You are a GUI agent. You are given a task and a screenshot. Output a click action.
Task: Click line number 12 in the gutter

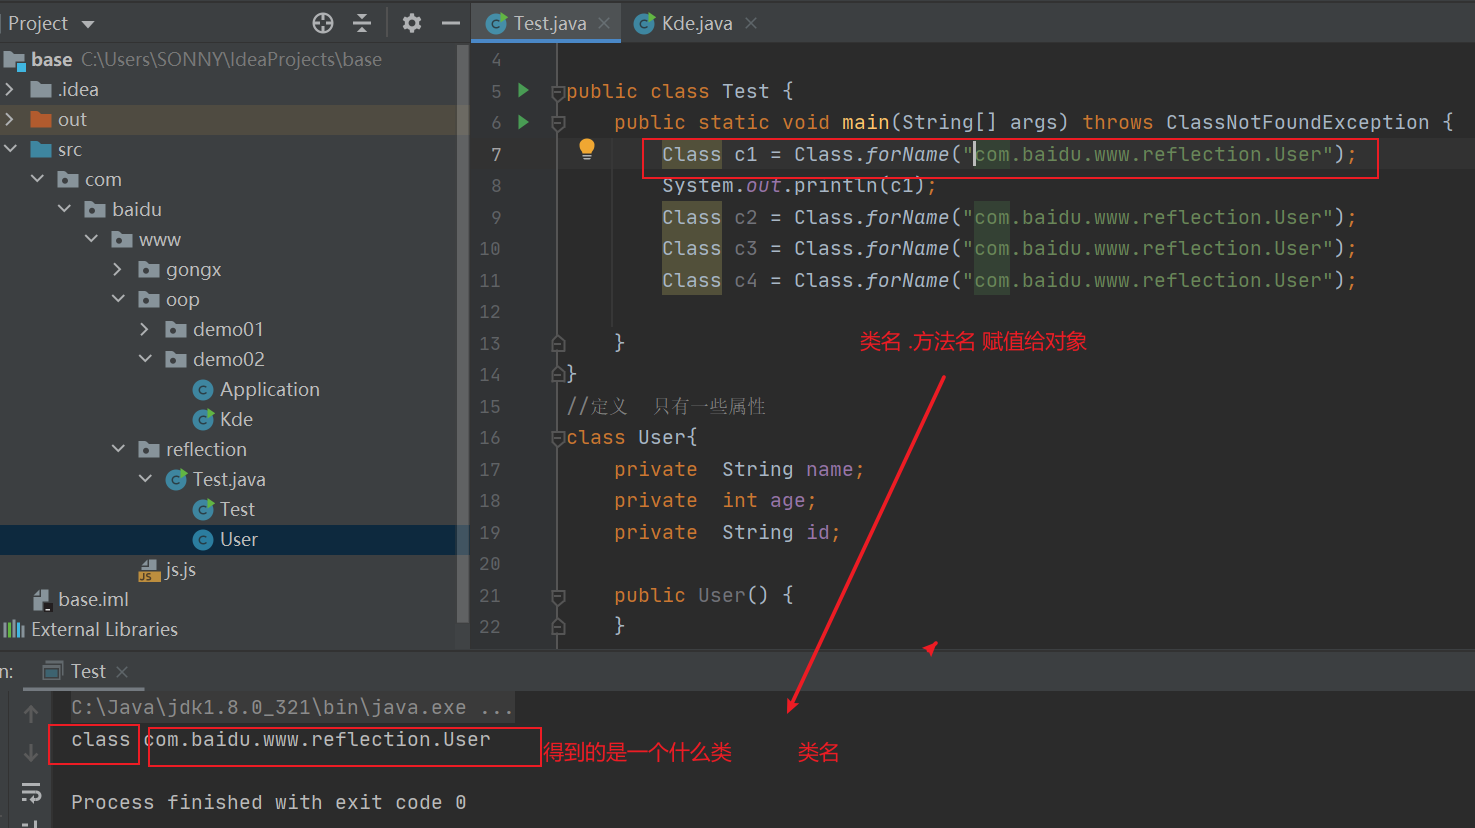[489, 312]
